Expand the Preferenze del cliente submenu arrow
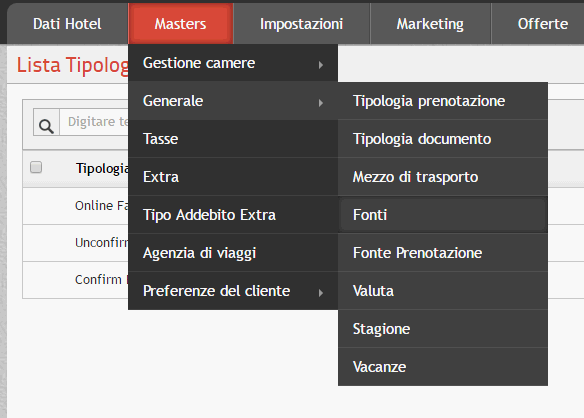Screen dimensions: 584x418 click(321, 293)
